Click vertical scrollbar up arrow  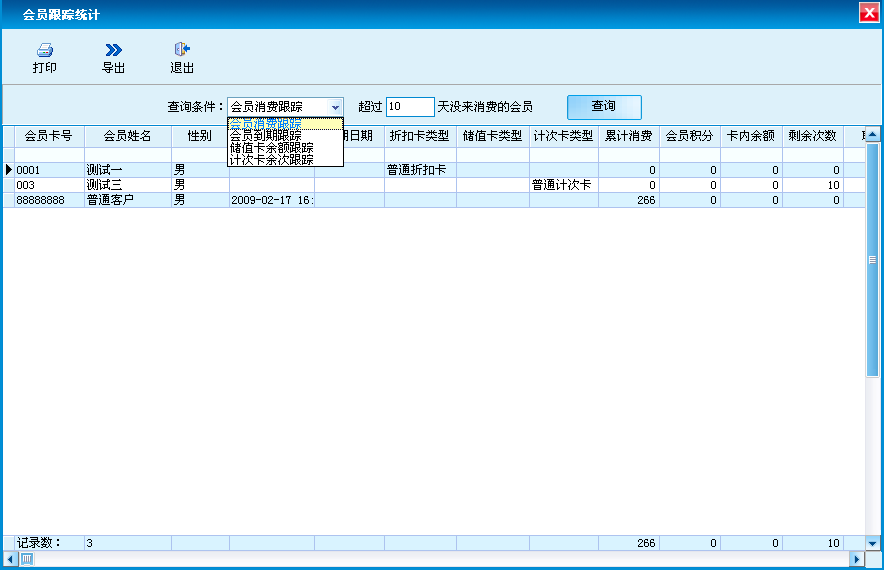point(872,135)
